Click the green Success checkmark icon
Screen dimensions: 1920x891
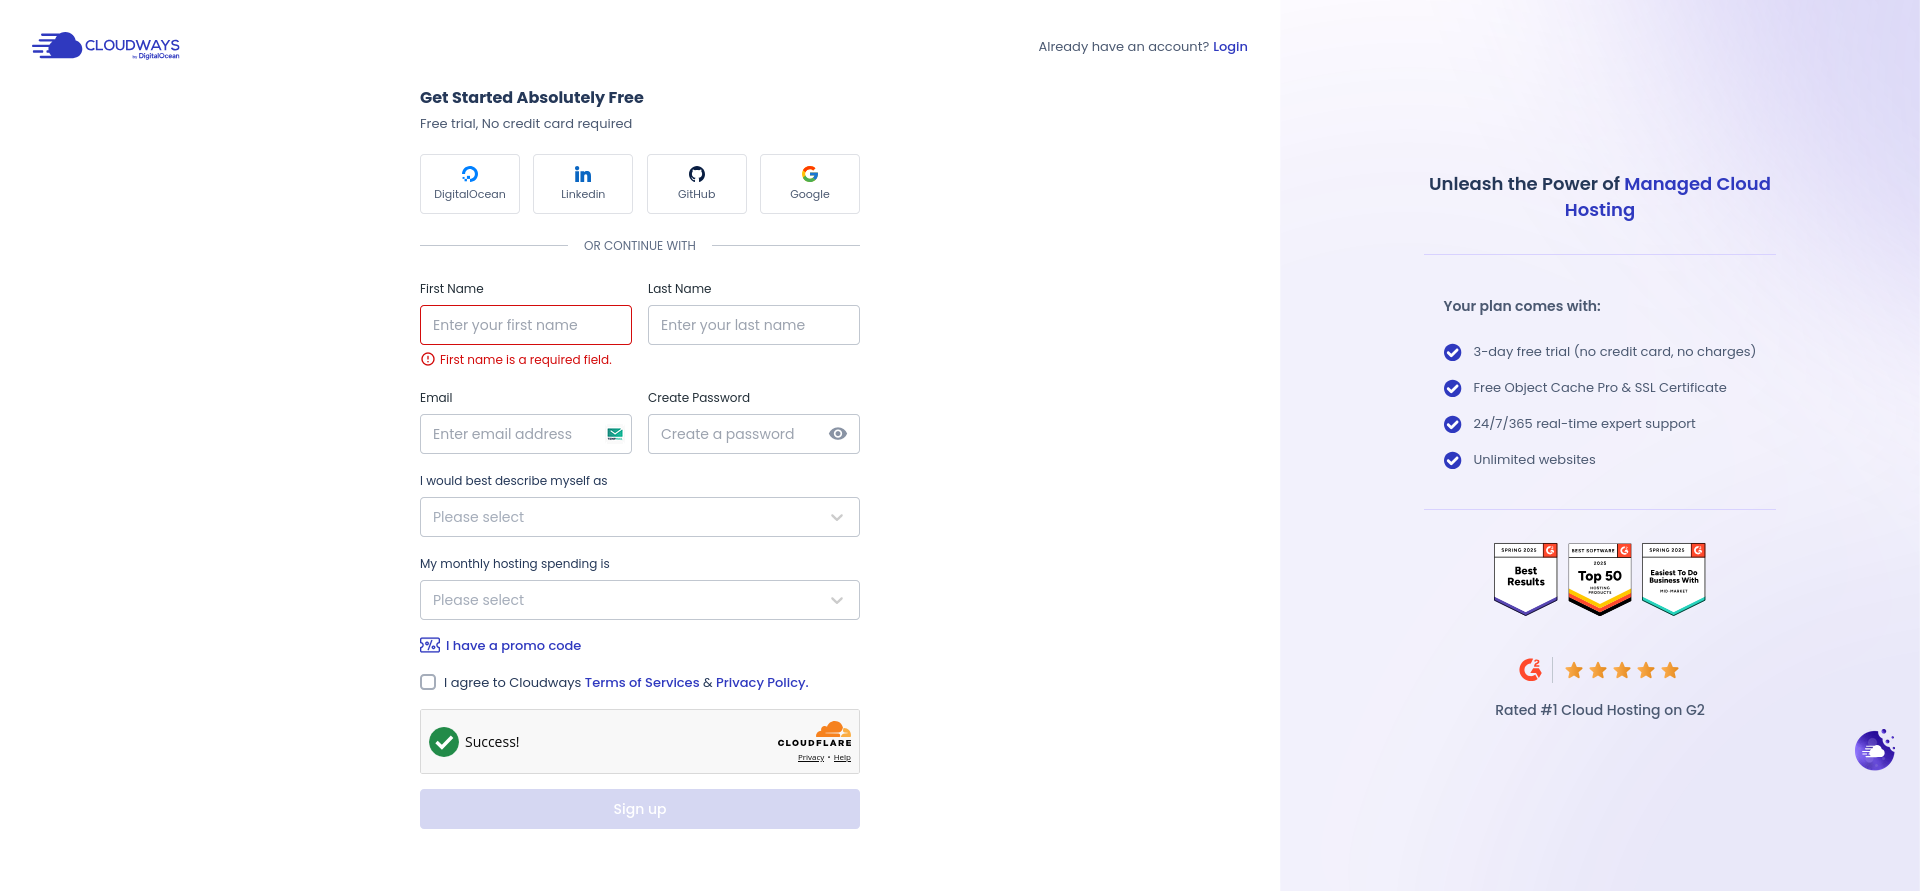point(444,742)
